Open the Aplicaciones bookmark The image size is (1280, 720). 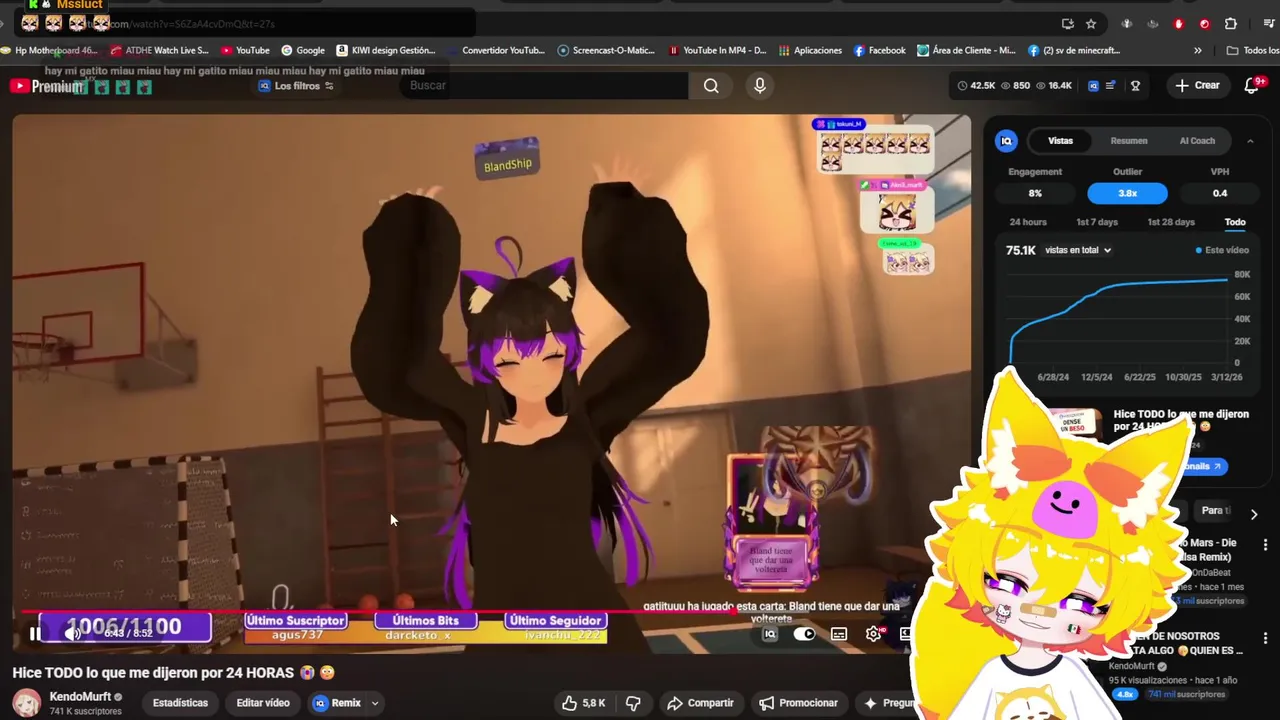(810, 50)
